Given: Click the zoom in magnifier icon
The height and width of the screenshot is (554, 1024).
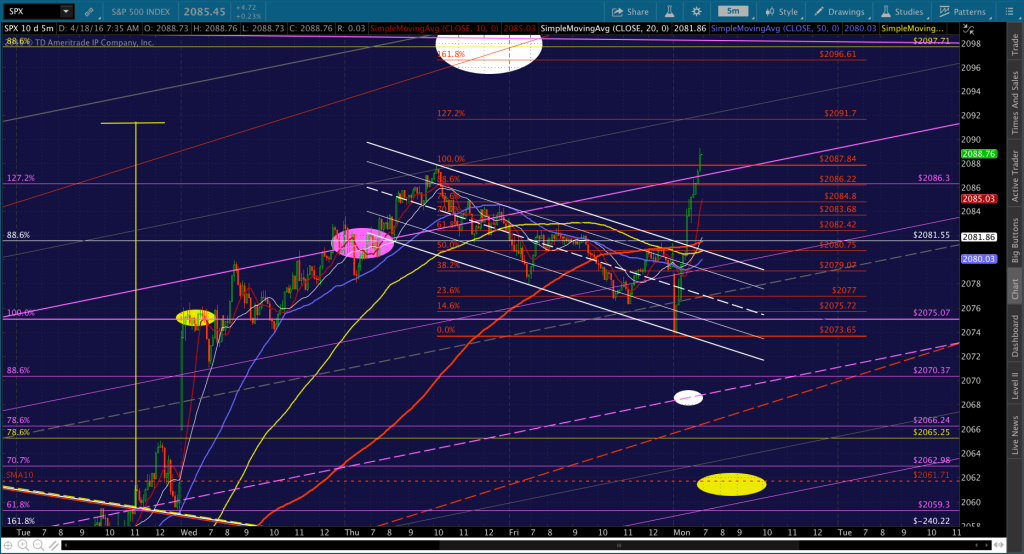Looking at the screenshot, I should tap(23, 545).
